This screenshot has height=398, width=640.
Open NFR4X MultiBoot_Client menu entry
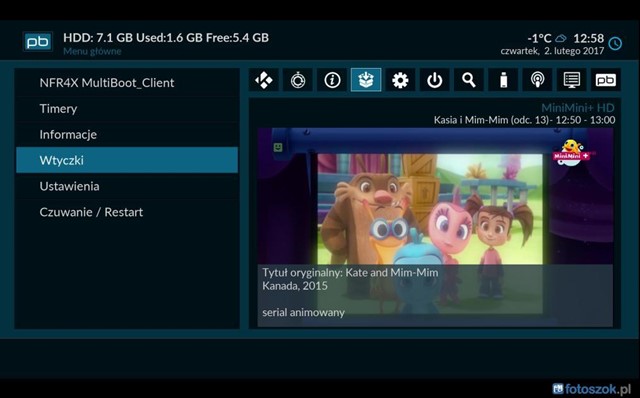[127, 83]
